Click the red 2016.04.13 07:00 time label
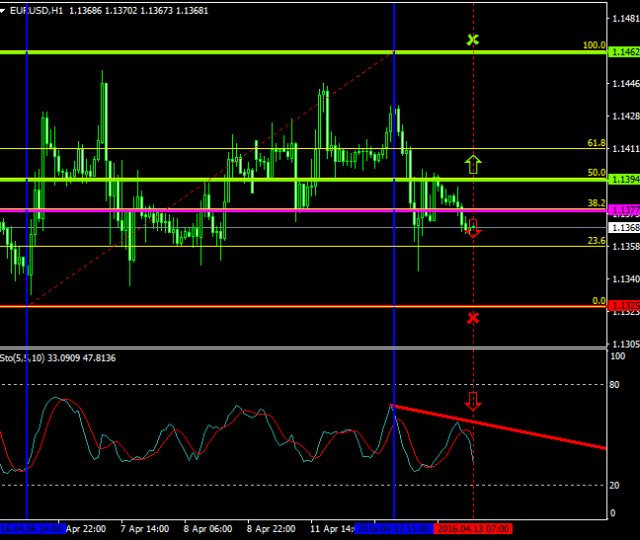This screenshot has width=640, height=540. [x=473, y=528]
